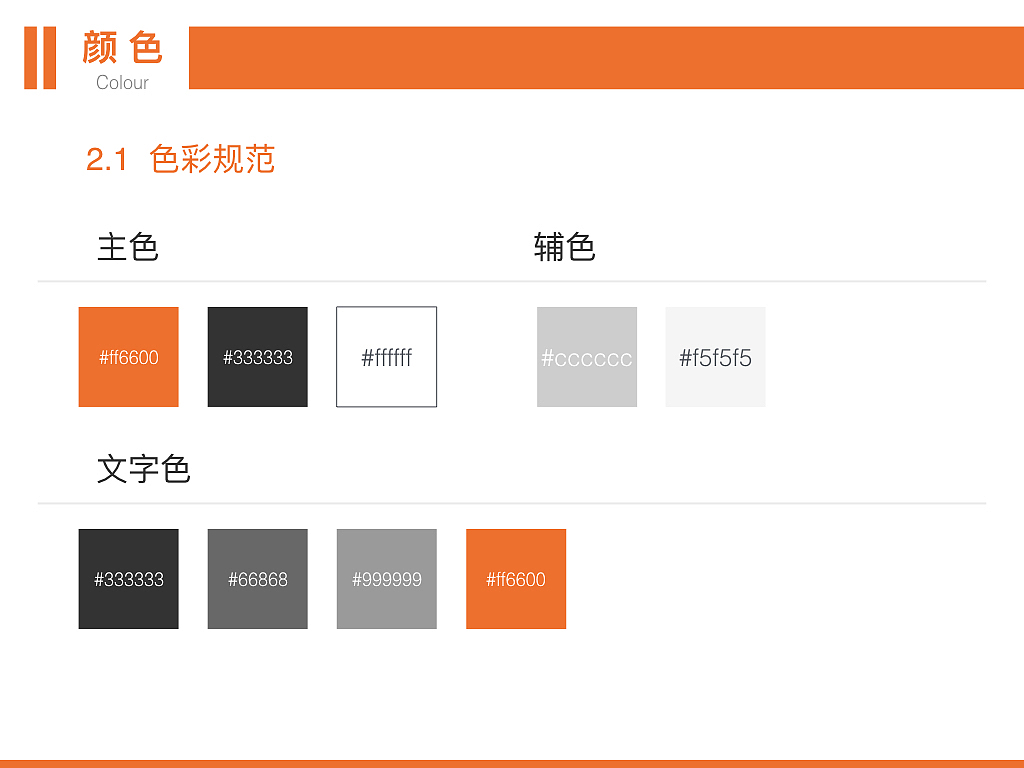The height and width of the screenshot is (768, 1024).
Task: Select the #999999 gray text swatch
Action: pos(386,579)
